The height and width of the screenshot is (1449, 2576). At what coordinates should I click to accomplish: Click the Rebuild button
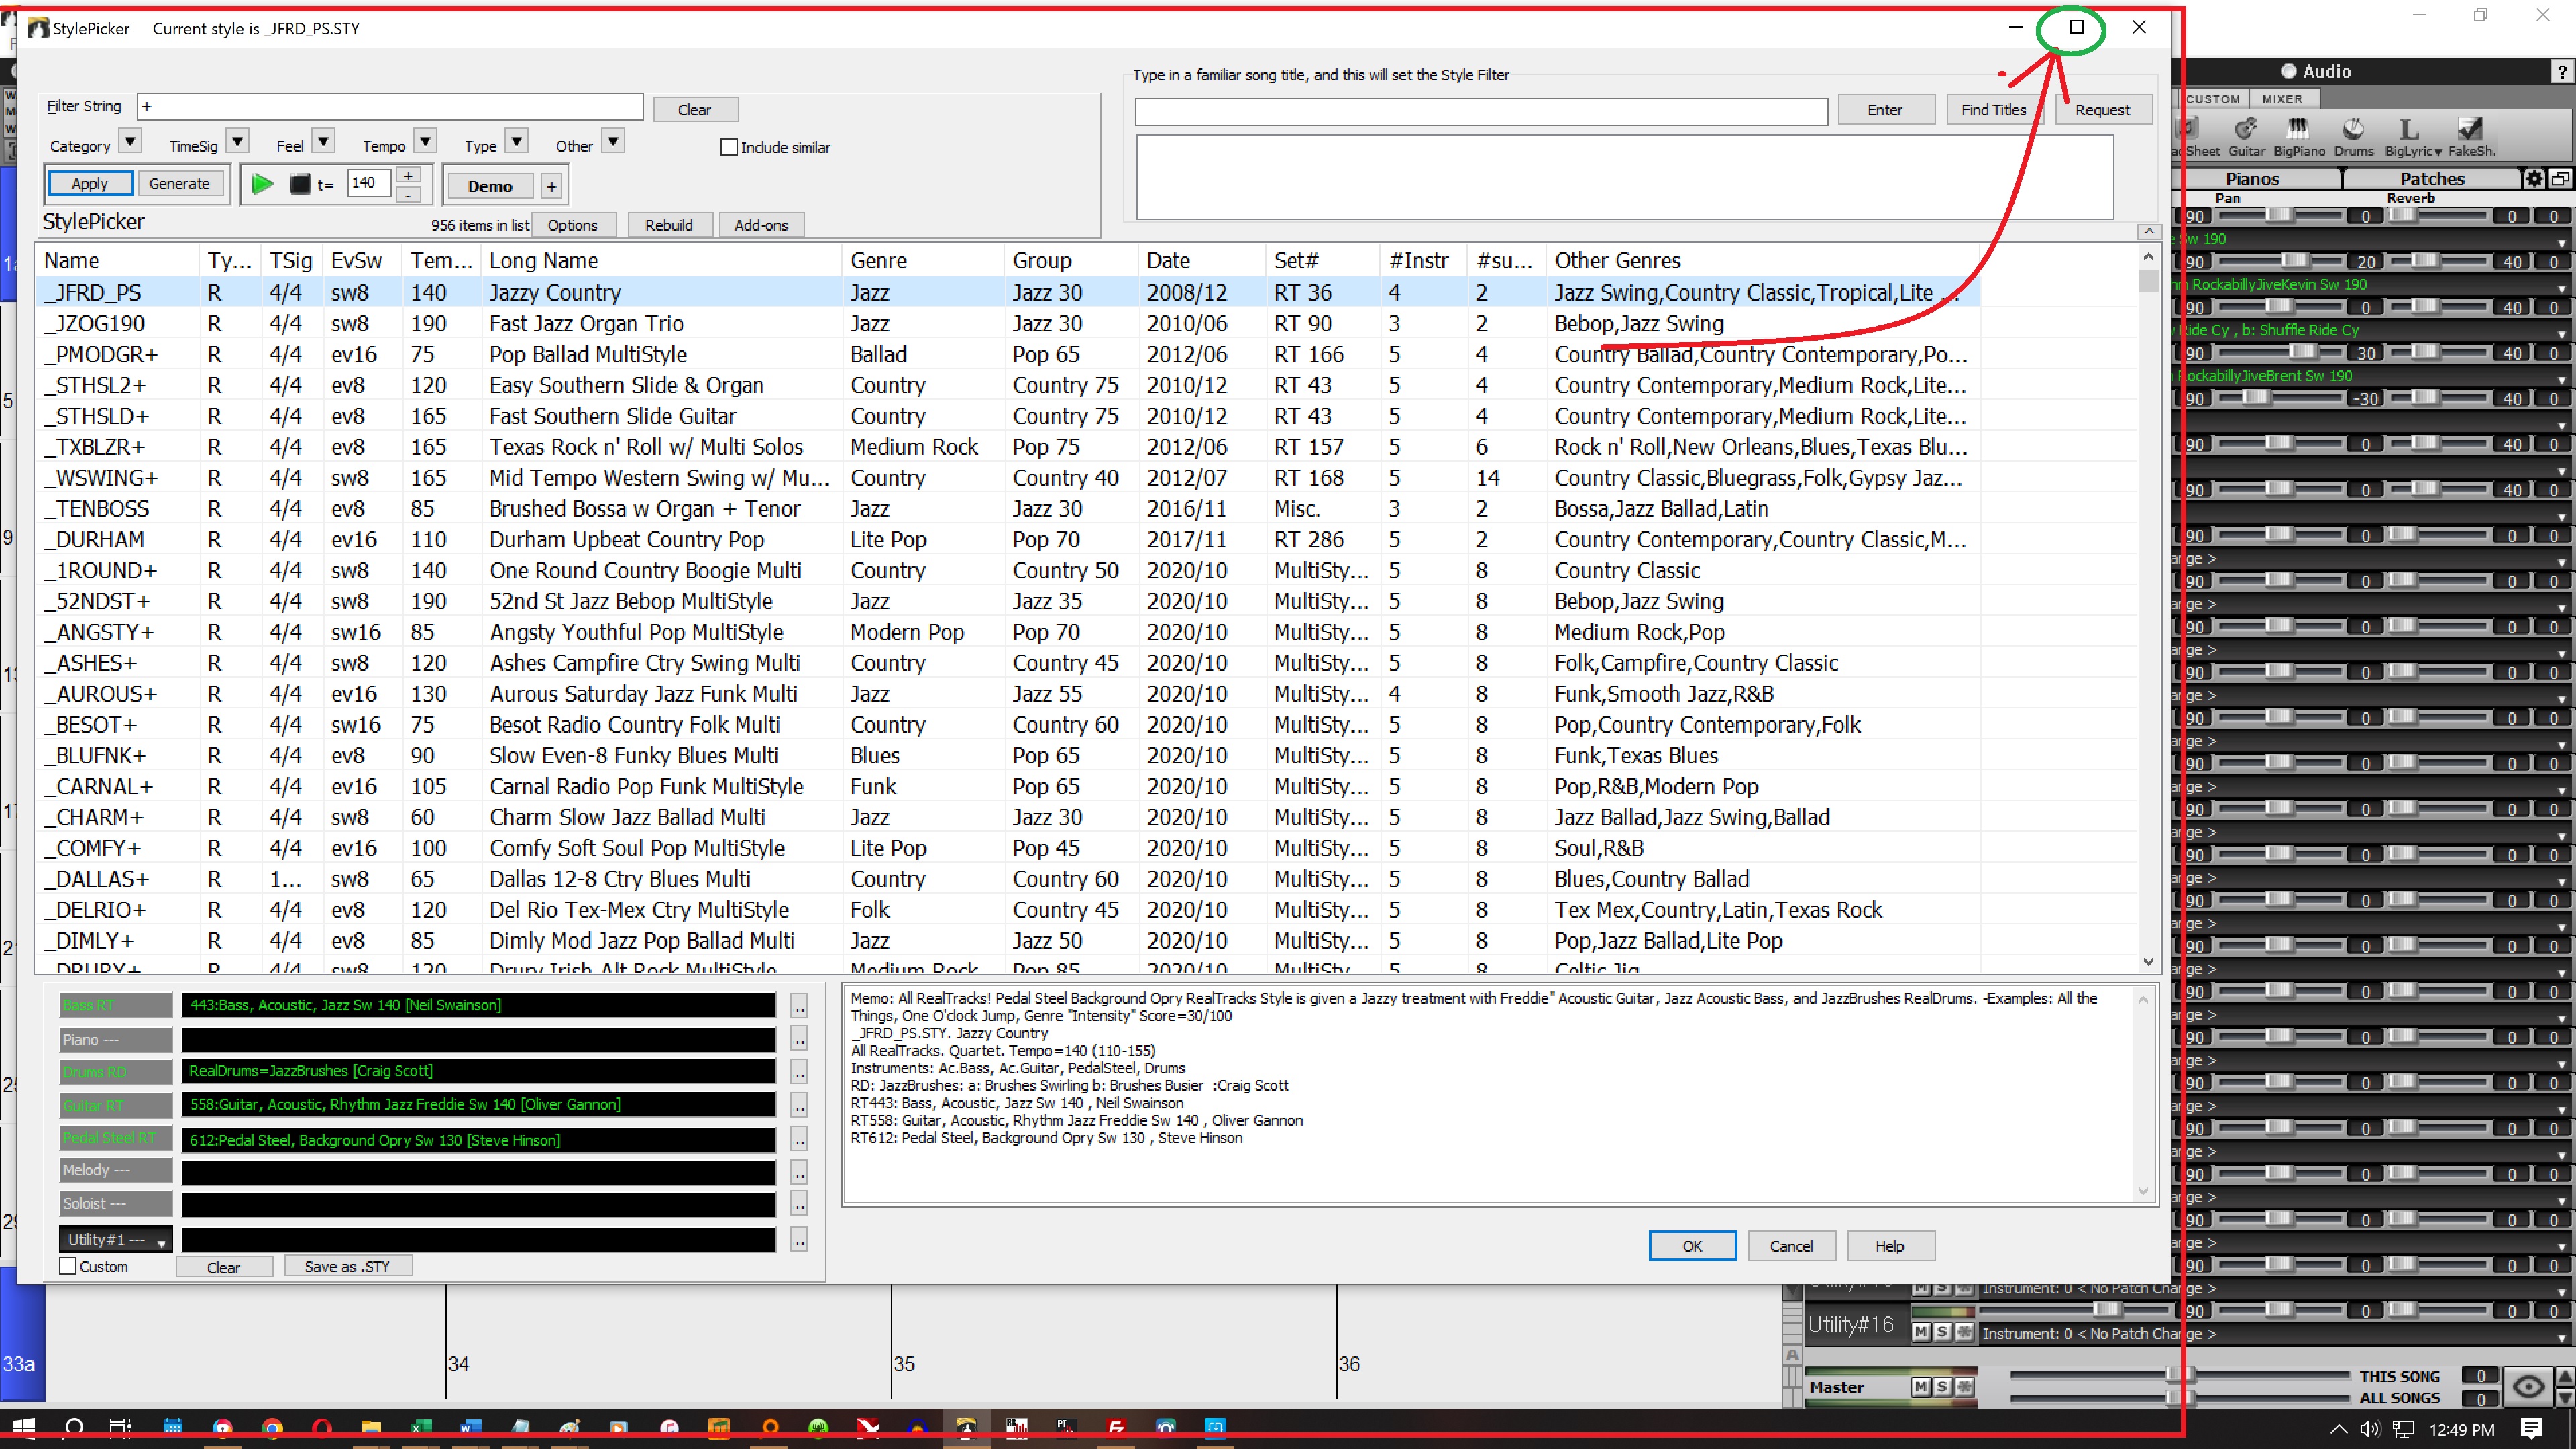668,225
